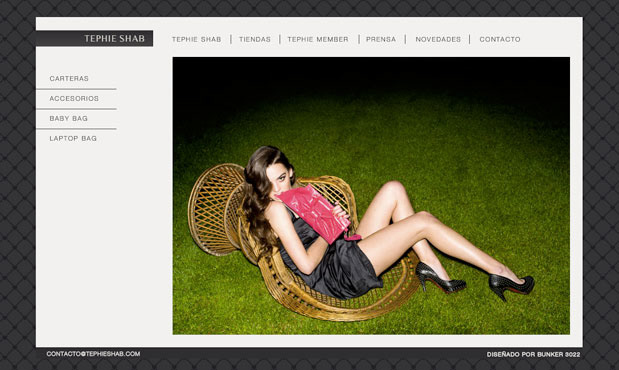
Task: Open the LAPTOP BAG category
Action: tap(73, 139)
